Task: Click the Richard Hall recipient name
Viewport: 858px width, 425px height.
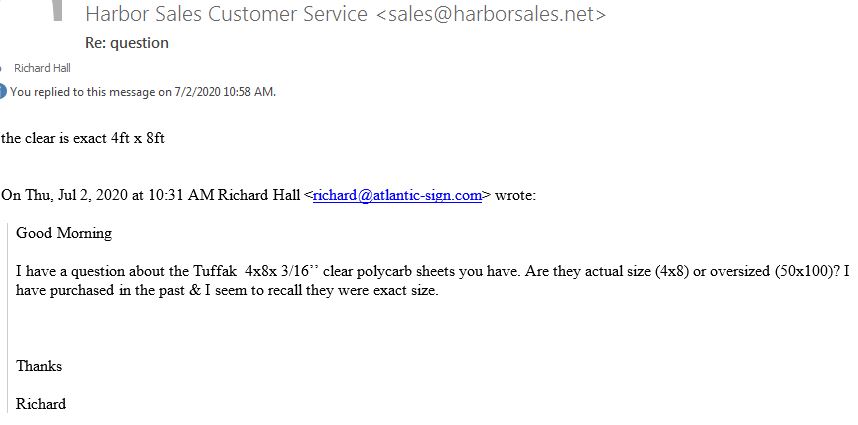Action: pyautogui.click(x=42, y=68)
